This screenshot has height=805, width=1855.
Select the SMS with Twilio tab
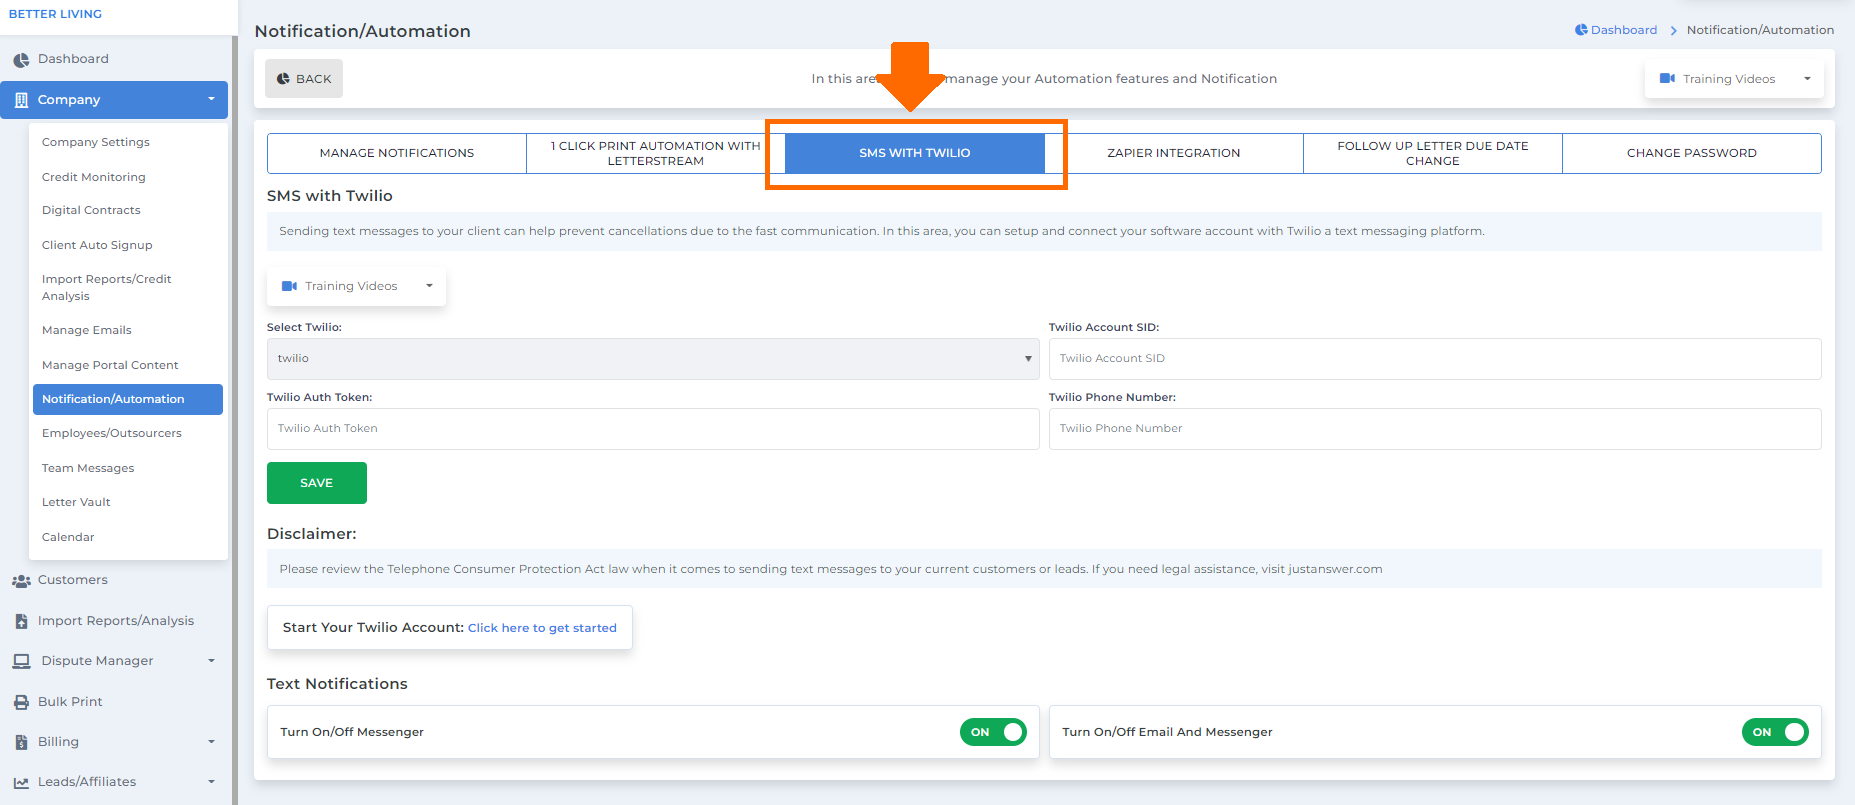click(915, 153)
